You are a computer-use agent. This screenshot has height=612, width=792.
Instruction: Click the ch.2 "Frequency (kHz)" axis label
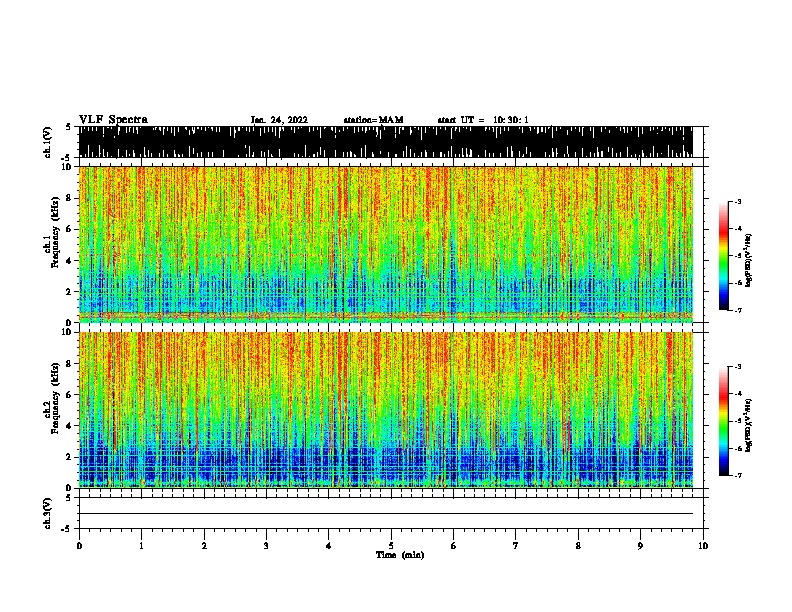[x=56, y=398]
